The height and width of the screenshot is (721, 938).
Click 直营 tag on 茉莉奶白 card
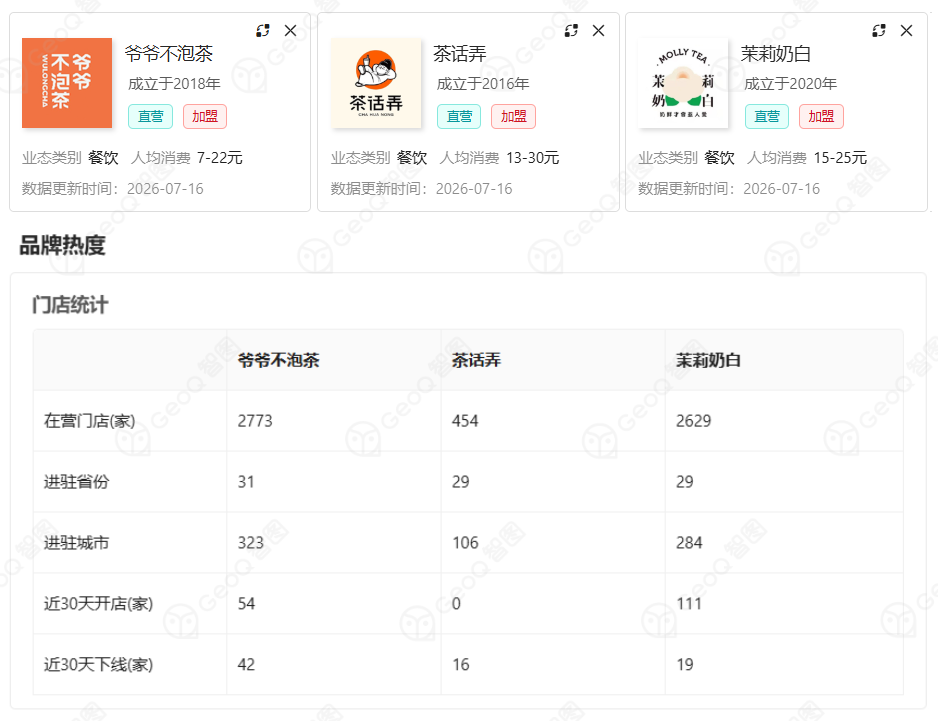point(767,117)
